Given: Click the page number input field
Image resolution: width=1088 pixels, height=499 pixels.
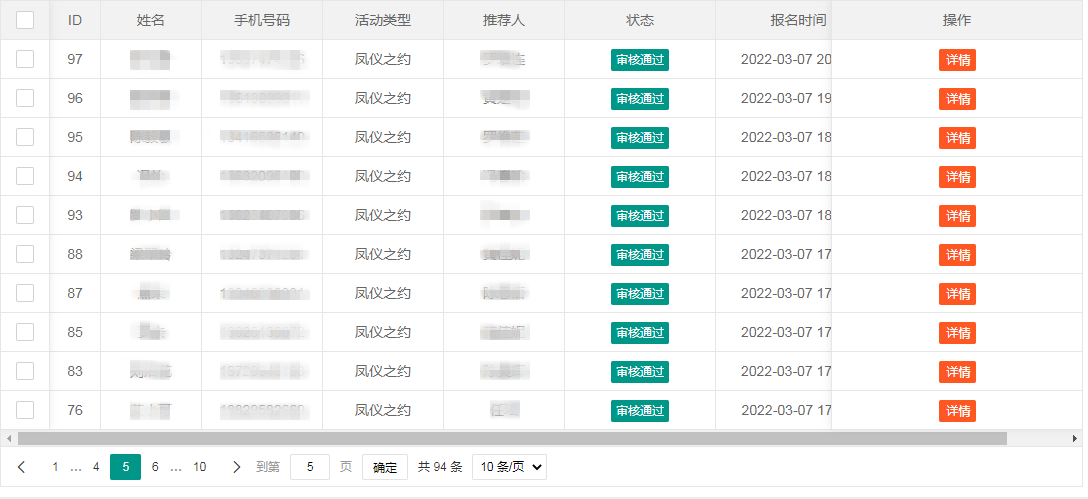Looking at the screenshot, I should point(310,467).
